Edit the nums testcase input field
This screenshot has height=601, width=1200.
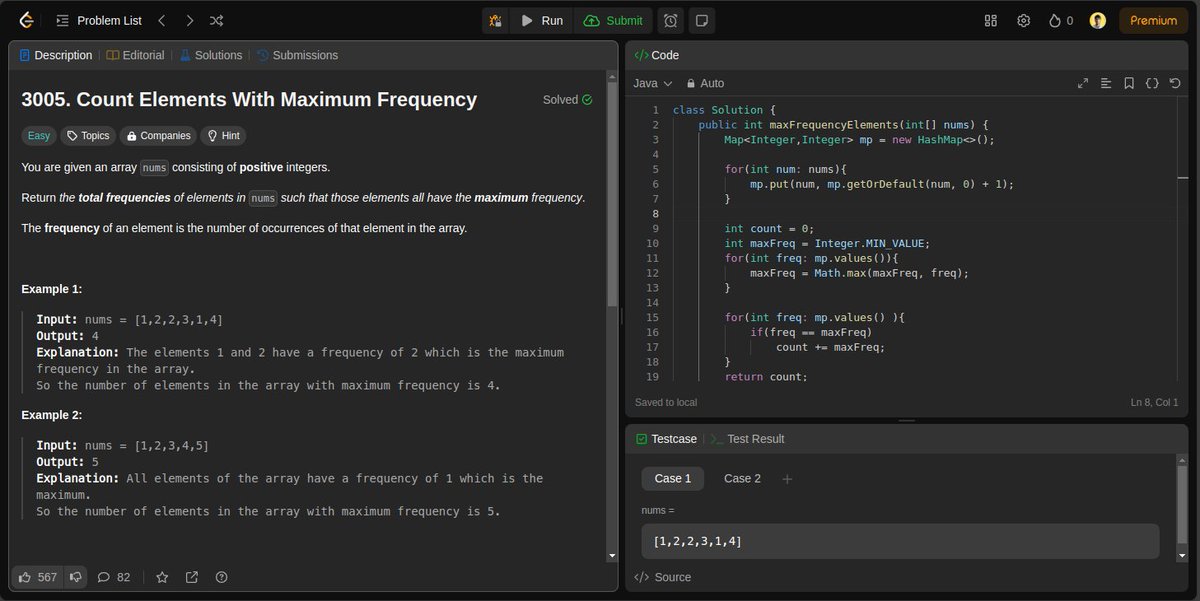tap(899, 541)
